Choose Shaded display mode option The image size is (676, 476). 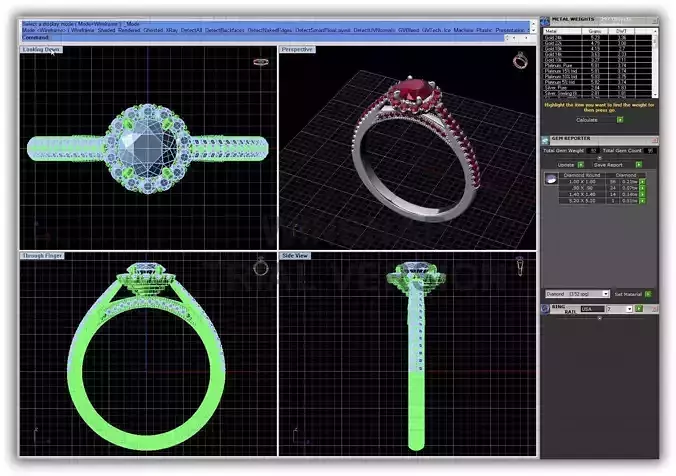[x=106, y=30]
